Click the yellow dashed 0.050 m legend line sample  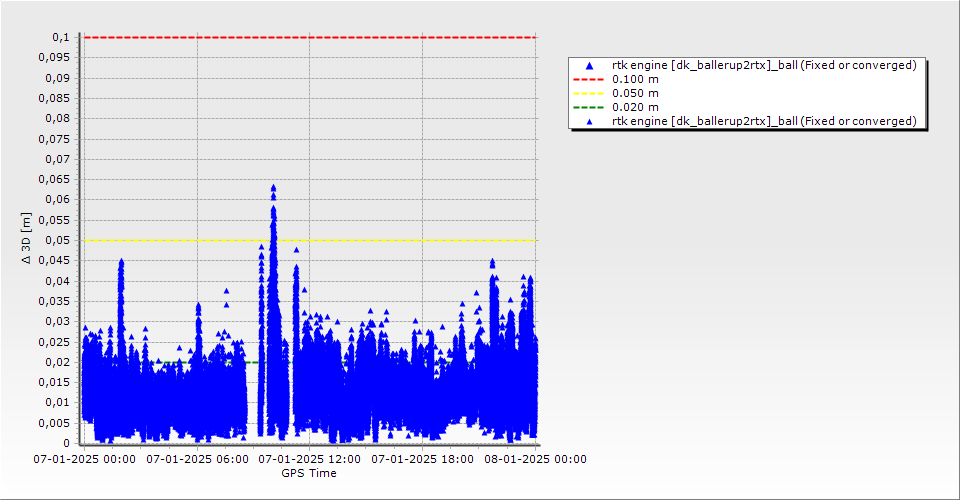588,93
